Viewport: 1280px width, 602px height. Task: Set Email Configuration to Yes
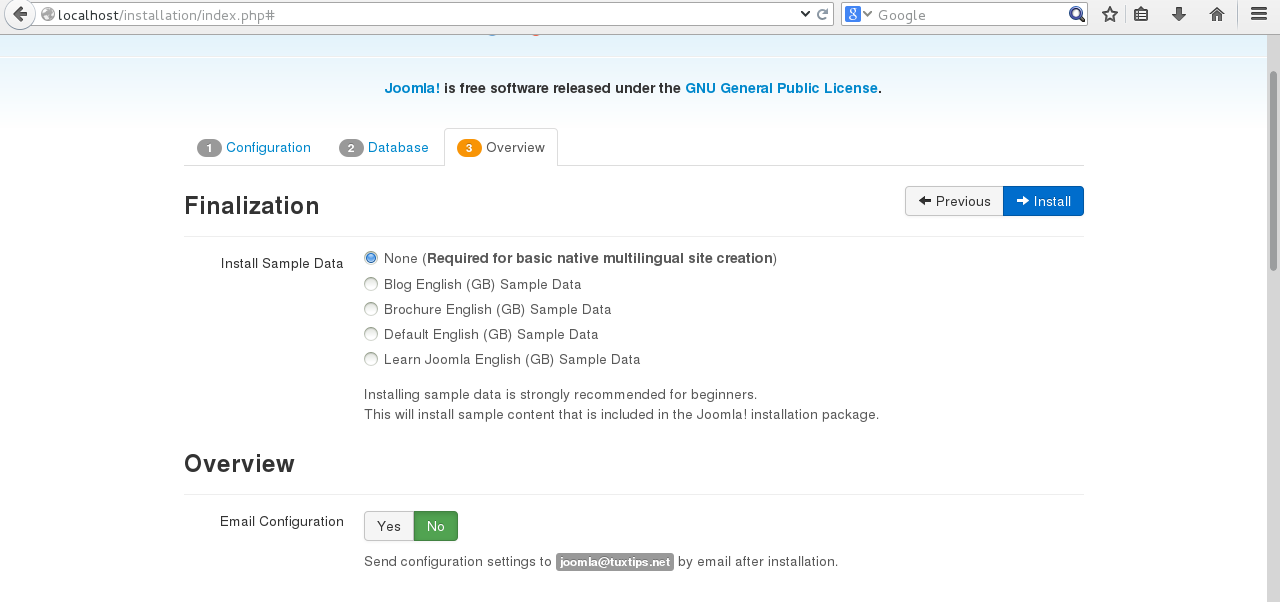pos(389,526)
